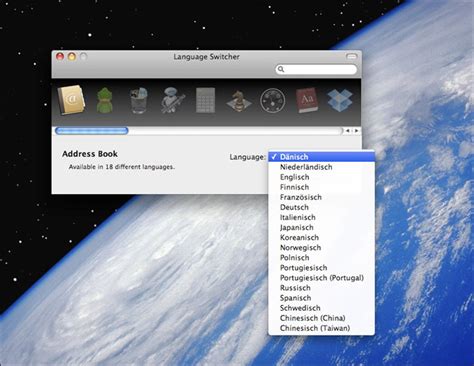Choose Portugiesisch (Portugal) from the list
This screenshot has height=366, width=474.
point(321,278)
